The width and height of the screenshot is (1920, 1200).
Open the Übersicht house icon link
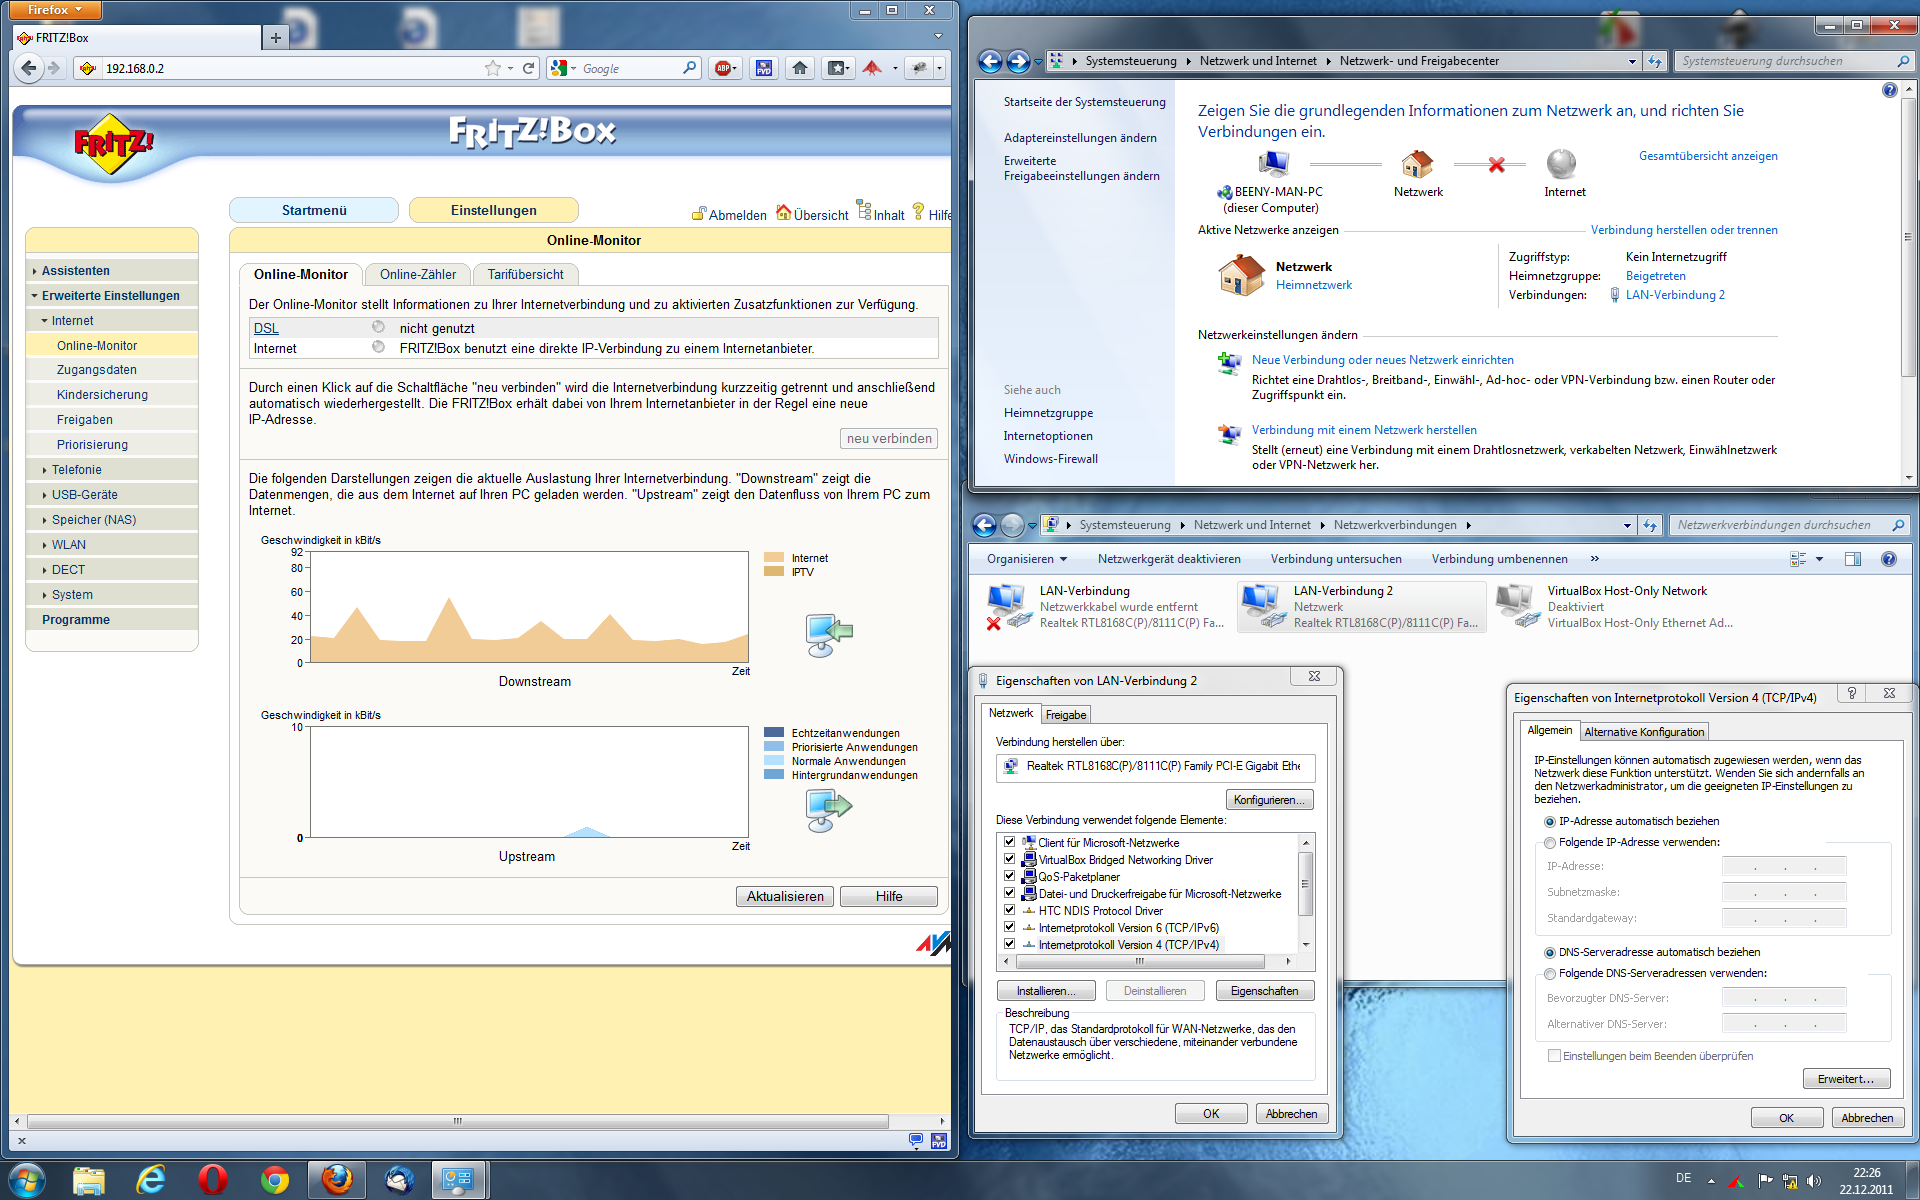[784, 213]
